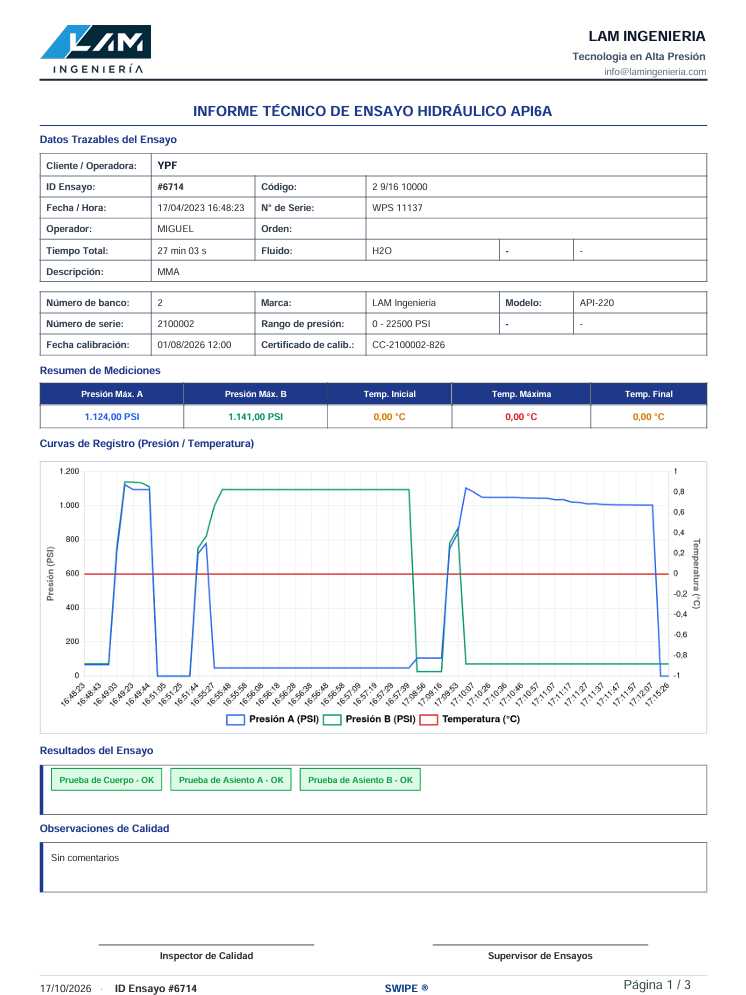Click the Presión (PSI) axis label
The width and height of the screenshot is (746, 995).
click(50, 574)
